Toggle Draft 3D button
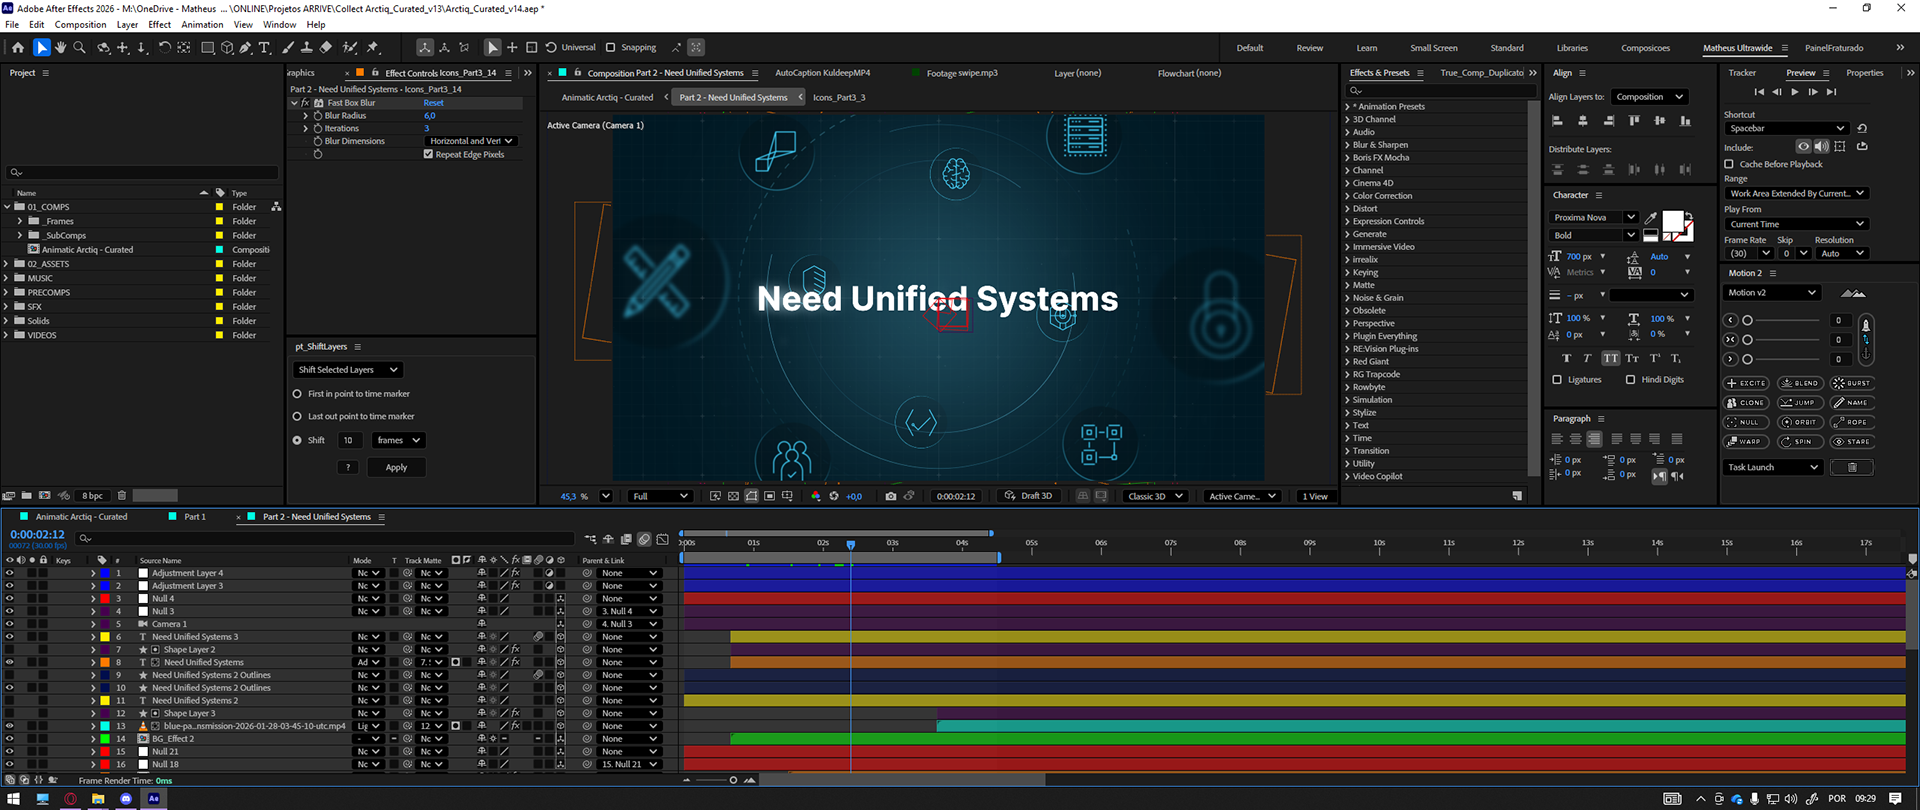 point(1028,496)
